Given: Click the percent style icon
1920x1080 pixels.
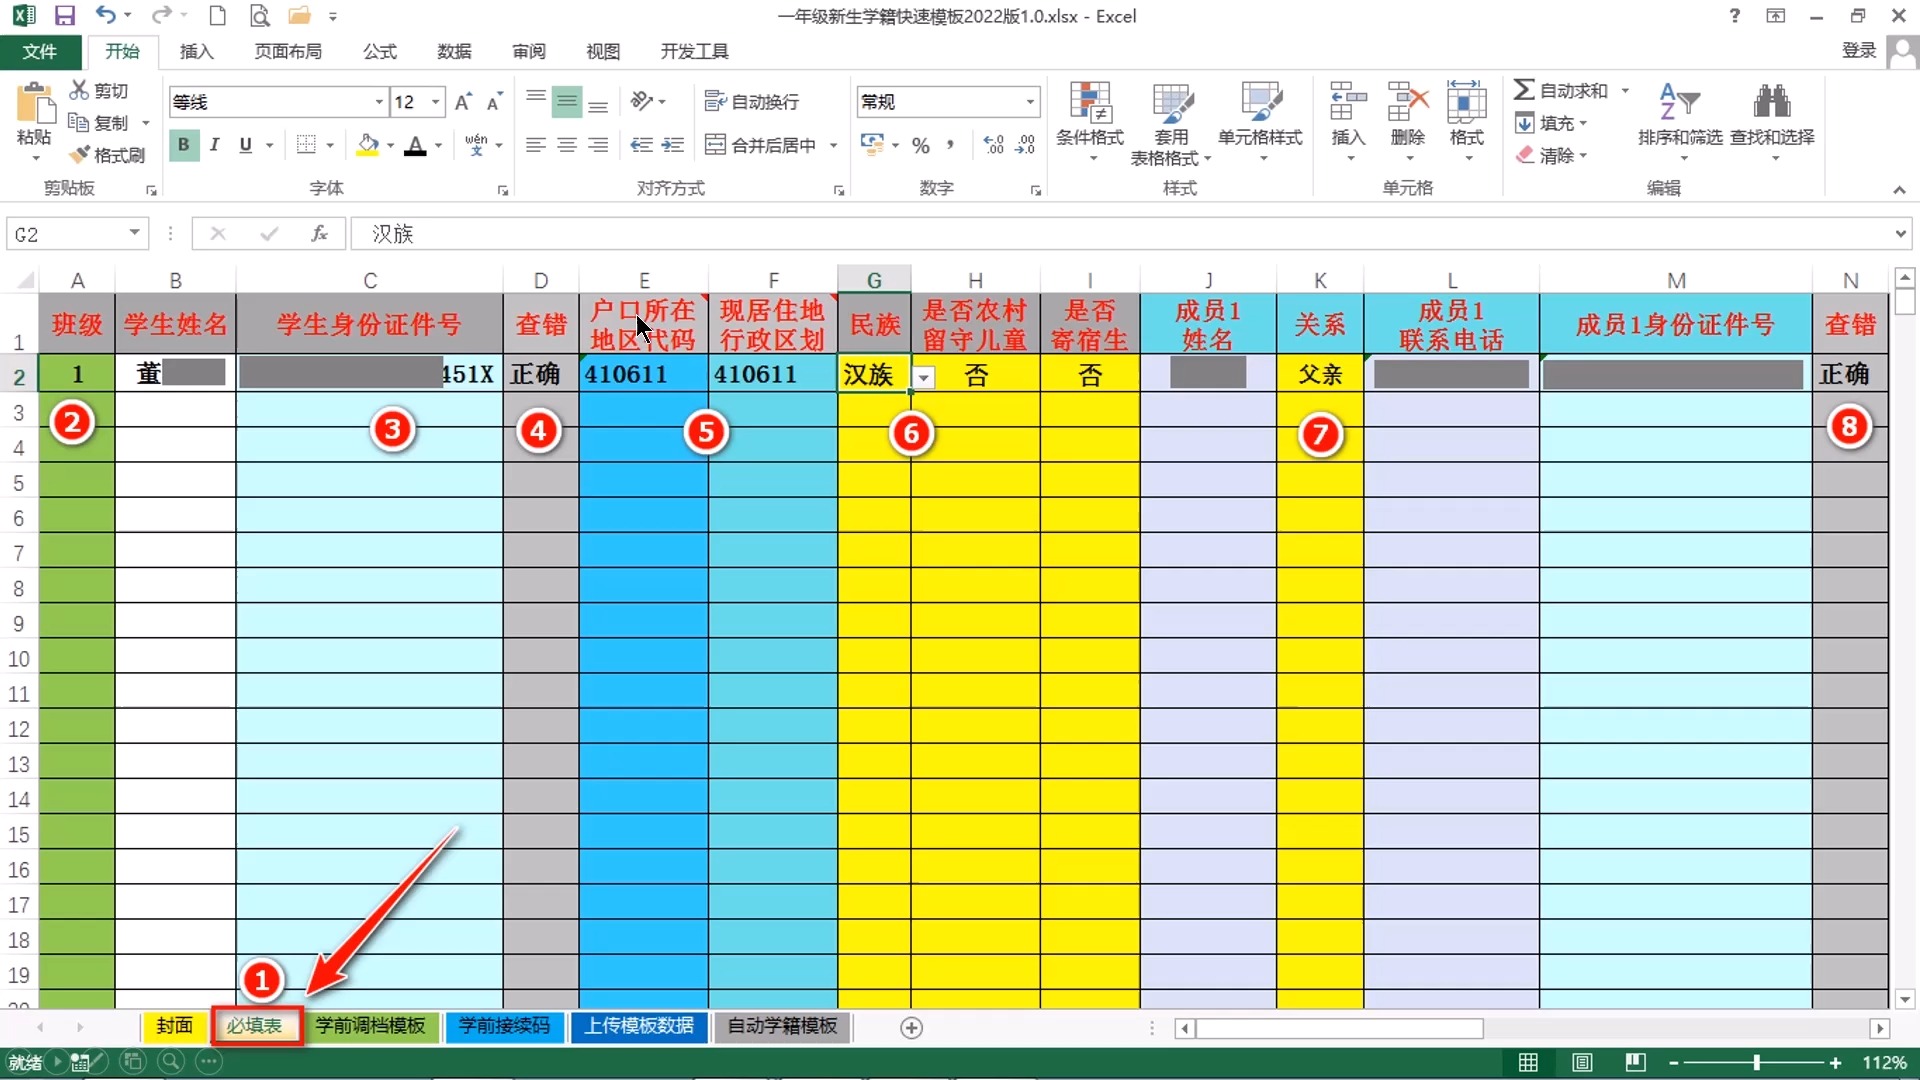Looking at the screenshot, I should (x=921, y=146).
